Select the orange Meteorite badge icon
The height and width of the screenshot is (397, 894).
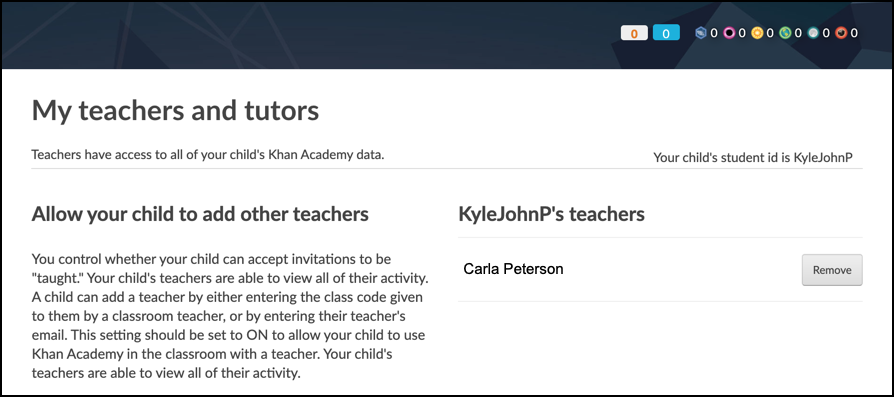842,33
